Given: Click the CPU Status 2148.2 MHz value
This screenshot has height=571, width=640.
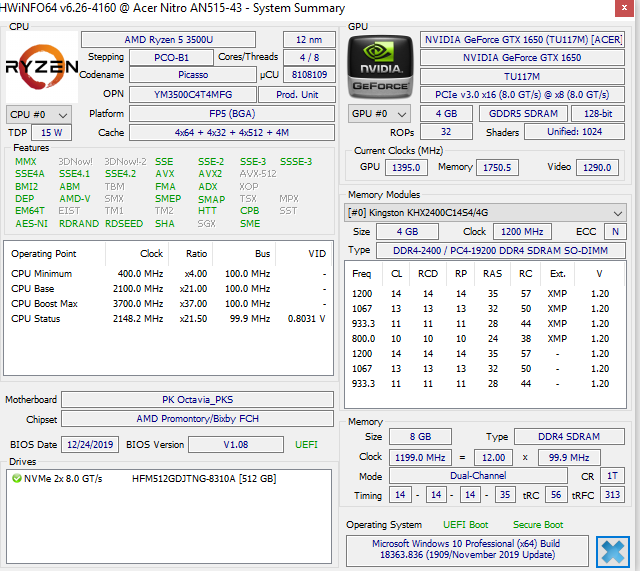Looking at the screenshot, I should click(138, 319).
